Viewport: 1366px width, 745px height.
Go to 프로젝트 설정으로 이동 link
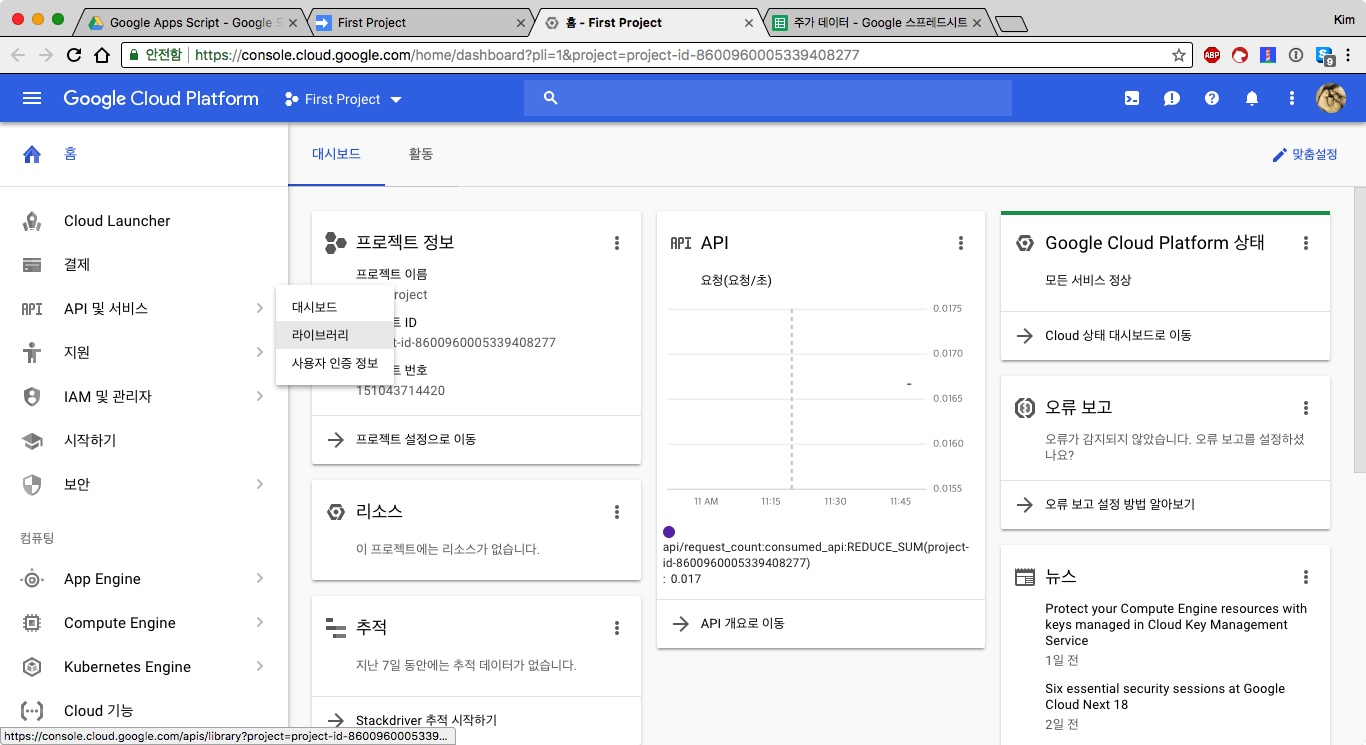[x=415, y=439]
